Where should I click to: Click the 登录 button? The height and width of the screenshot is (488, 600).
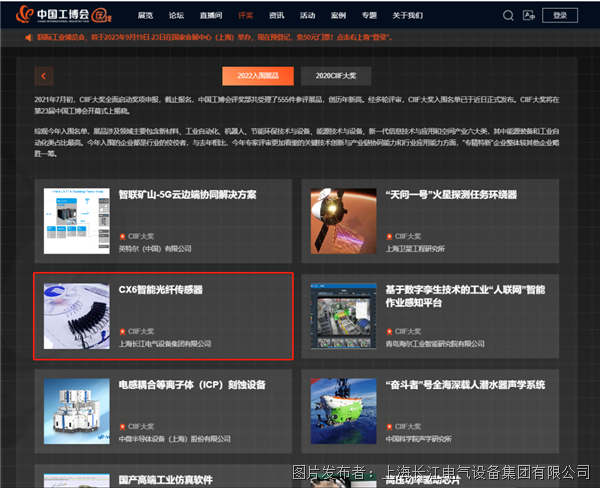pyautogui.click(x=560, y=16)
